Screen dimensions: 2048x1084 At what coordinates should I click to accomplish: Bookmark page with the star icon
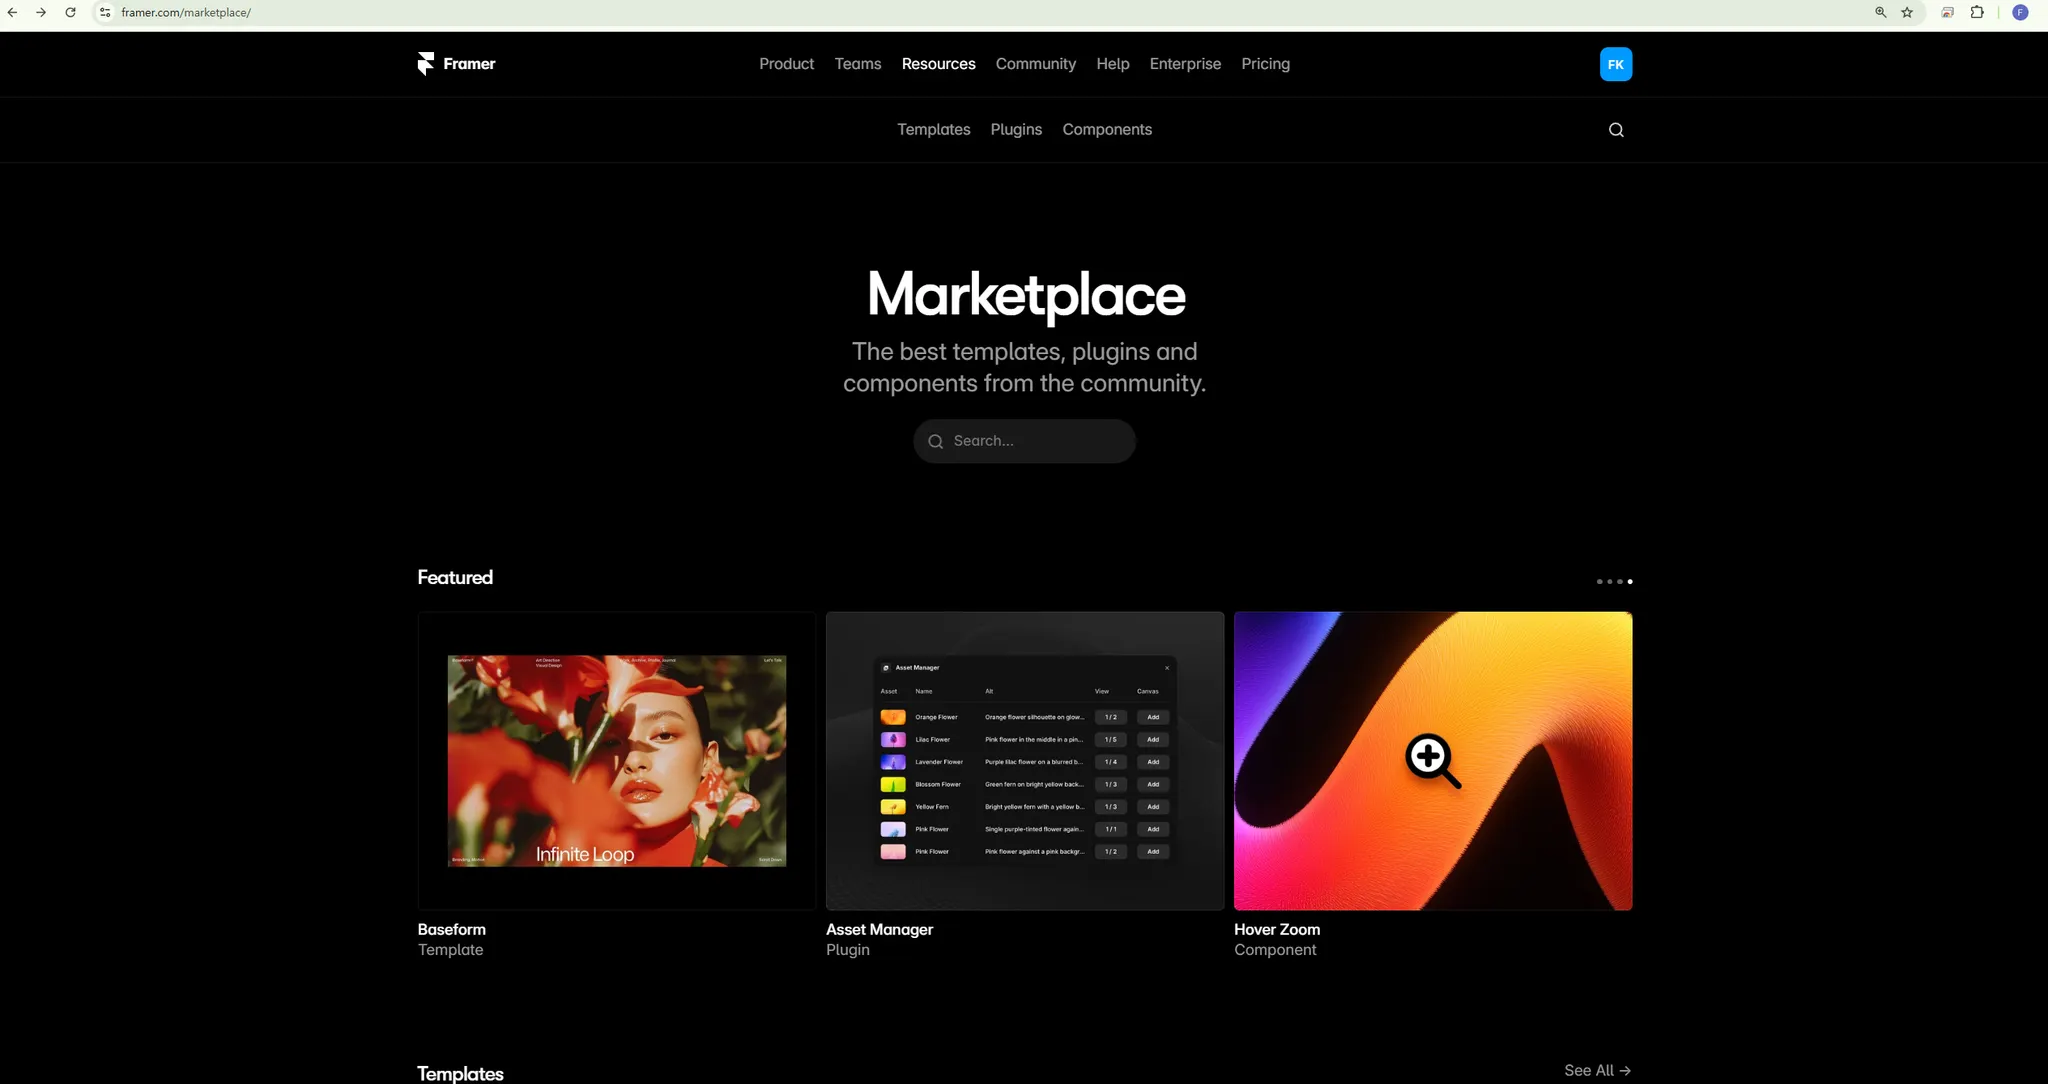[1907, 12]
